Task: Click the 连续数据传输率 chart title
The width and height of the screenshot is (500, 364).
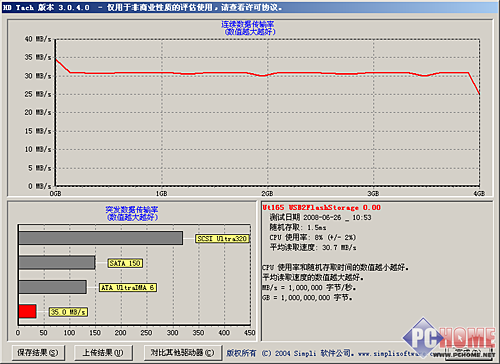Action: coord(248,24)
